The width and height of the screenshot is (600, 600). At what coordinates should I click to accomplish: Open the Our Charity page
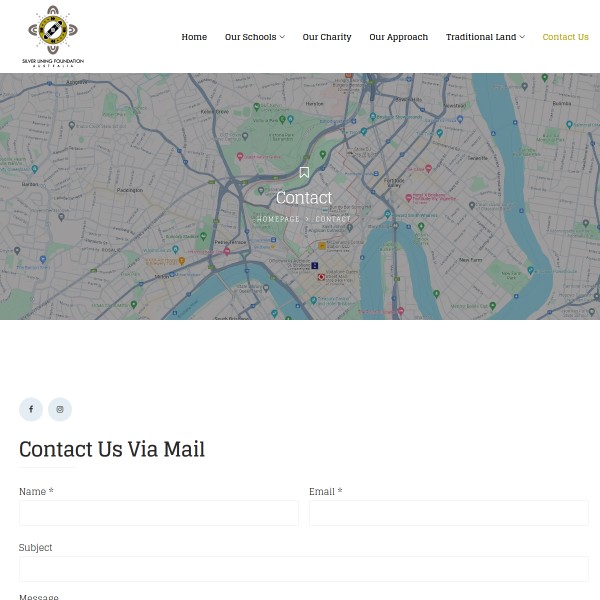coord(327,37)
